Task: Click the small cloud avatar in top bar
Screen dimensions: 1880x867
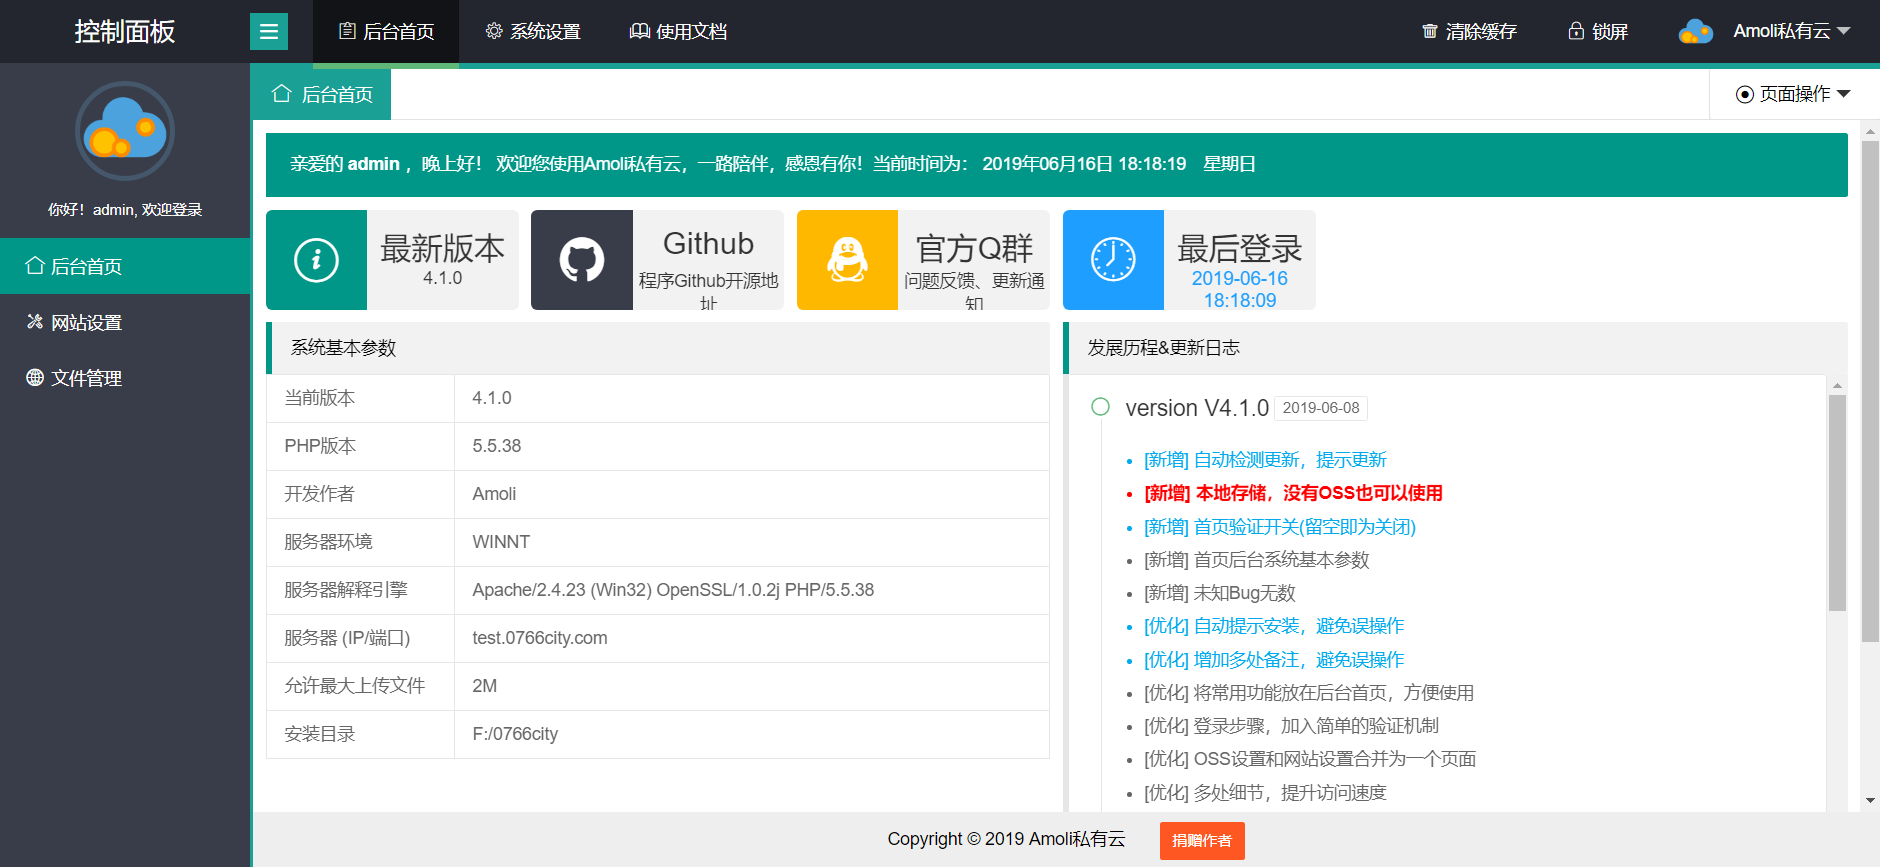Action: [1695, 32]
